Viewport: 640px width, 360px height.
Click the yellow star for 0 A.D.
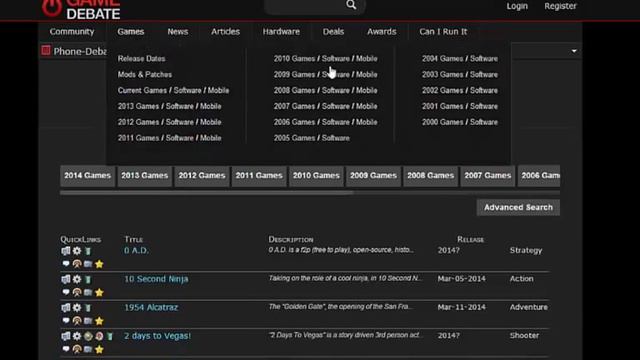point(99,264)
